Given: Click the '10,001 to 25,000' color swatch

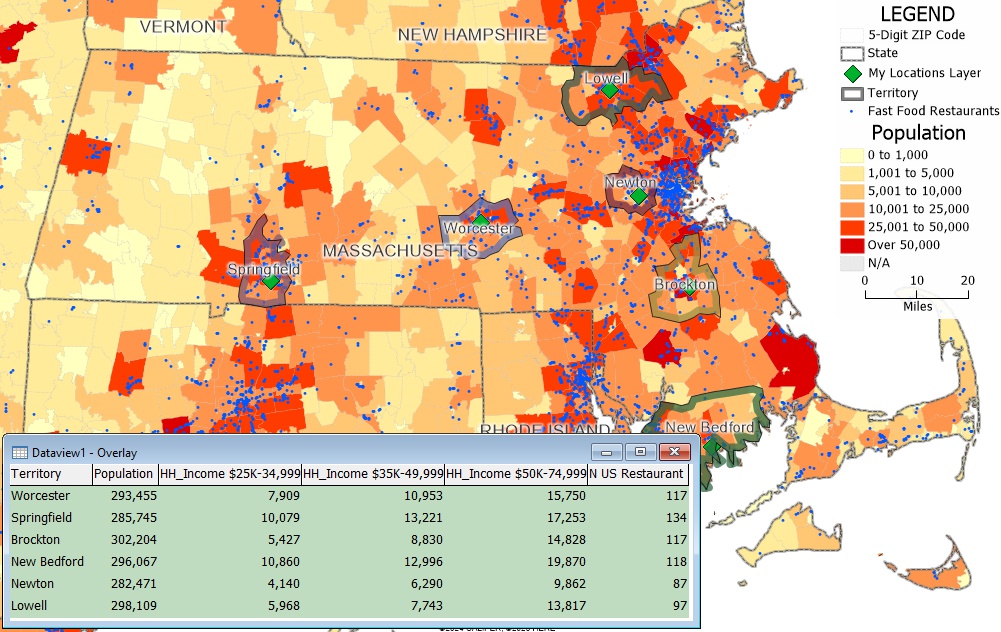Looking at the screenshot, I should (851, 208).
